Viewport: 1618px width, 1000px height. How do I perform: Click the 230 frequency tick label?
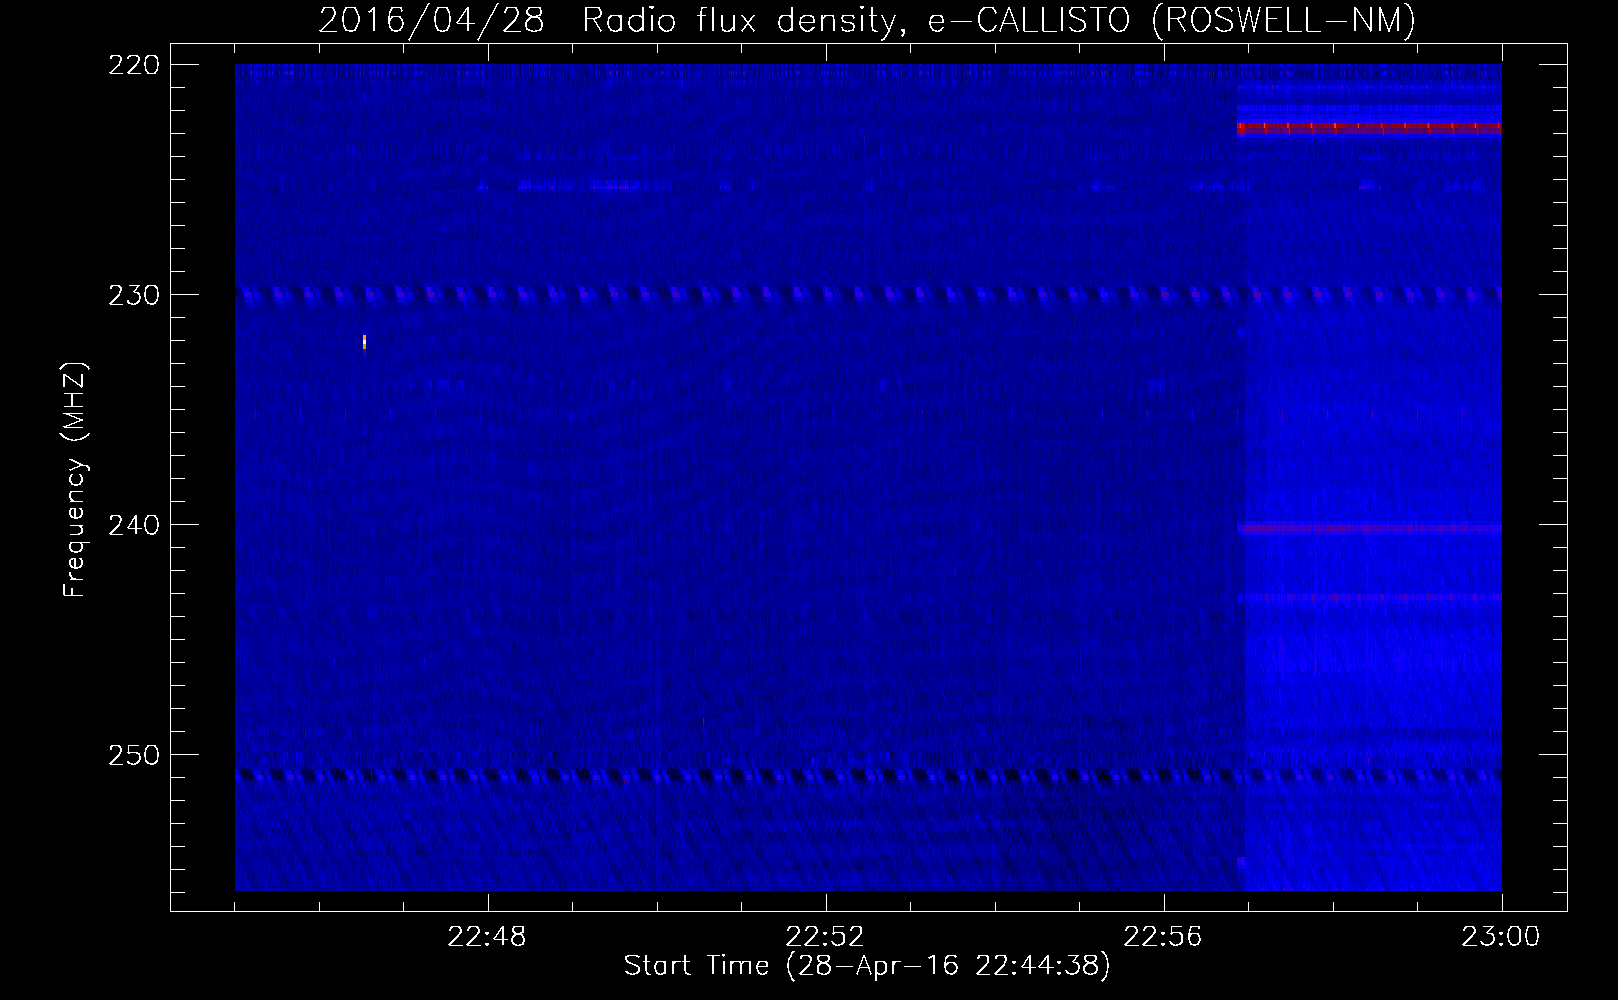pos(134,295)
